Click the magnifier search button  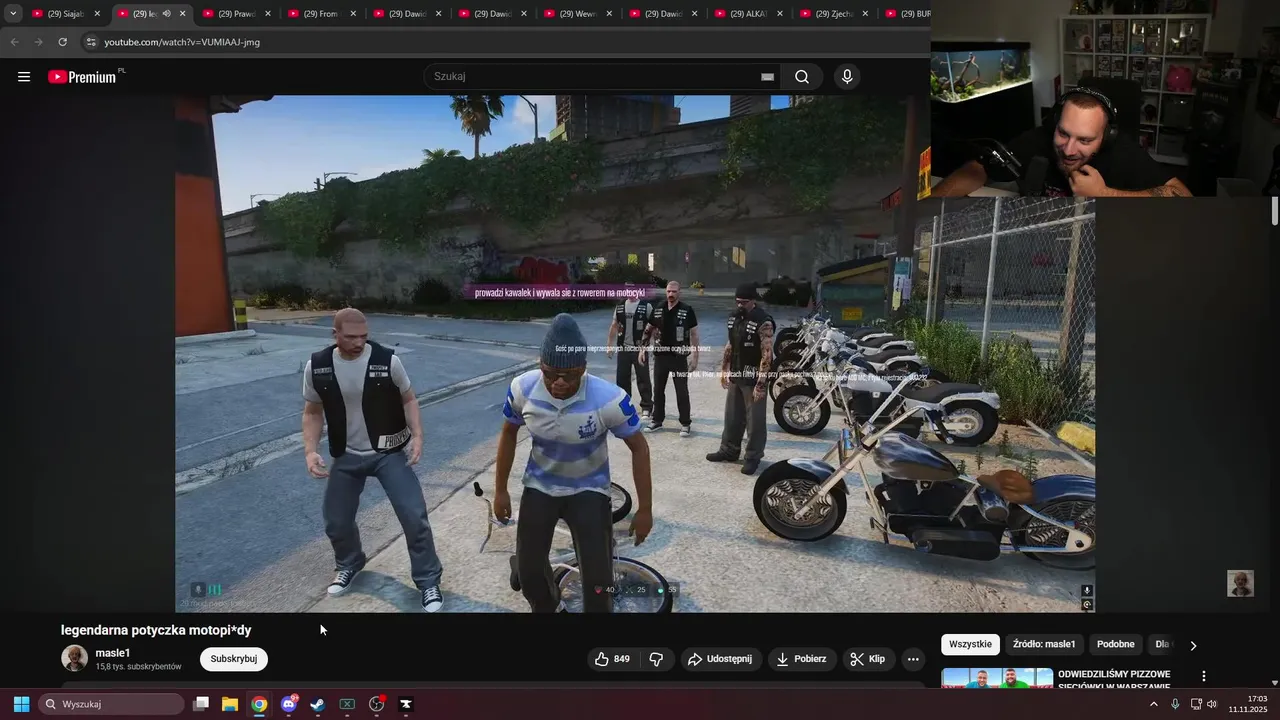[802, 77]
